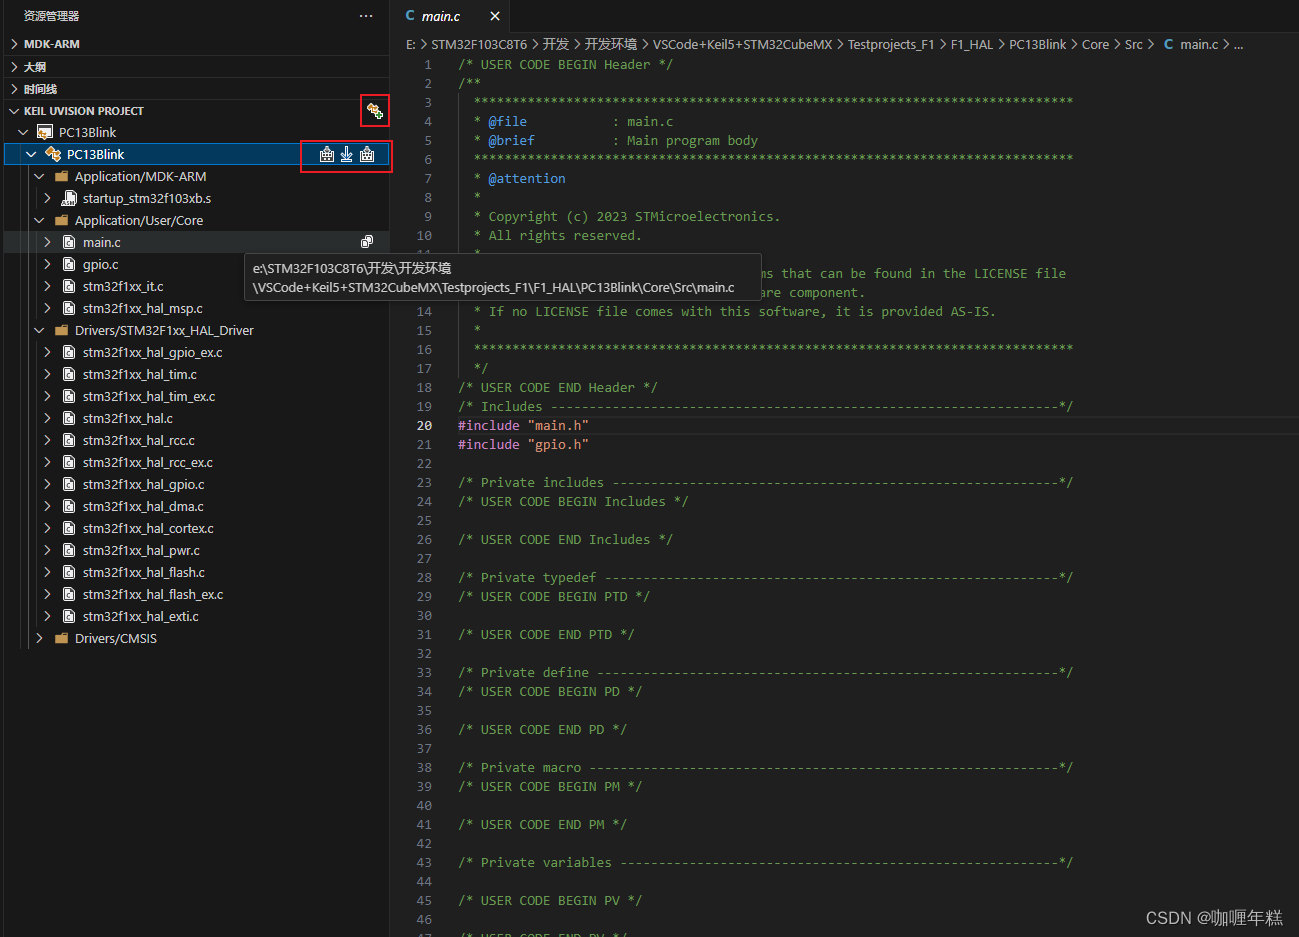
Task: Collapse the Application/User/Core group
Action: (39, 220)
